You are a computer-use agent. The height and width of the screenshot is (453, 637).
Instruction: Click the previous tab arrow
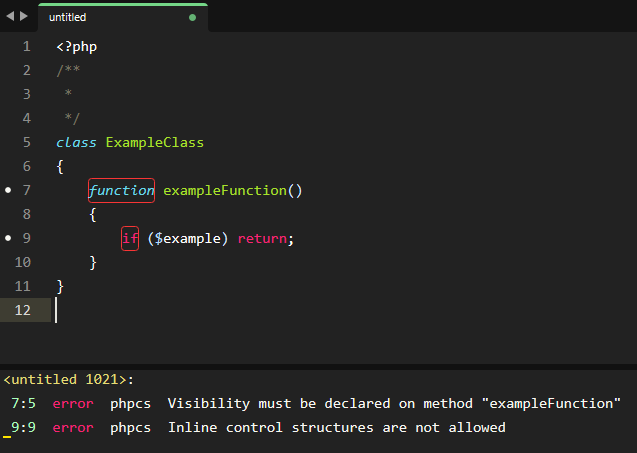(x=10, y=16)
